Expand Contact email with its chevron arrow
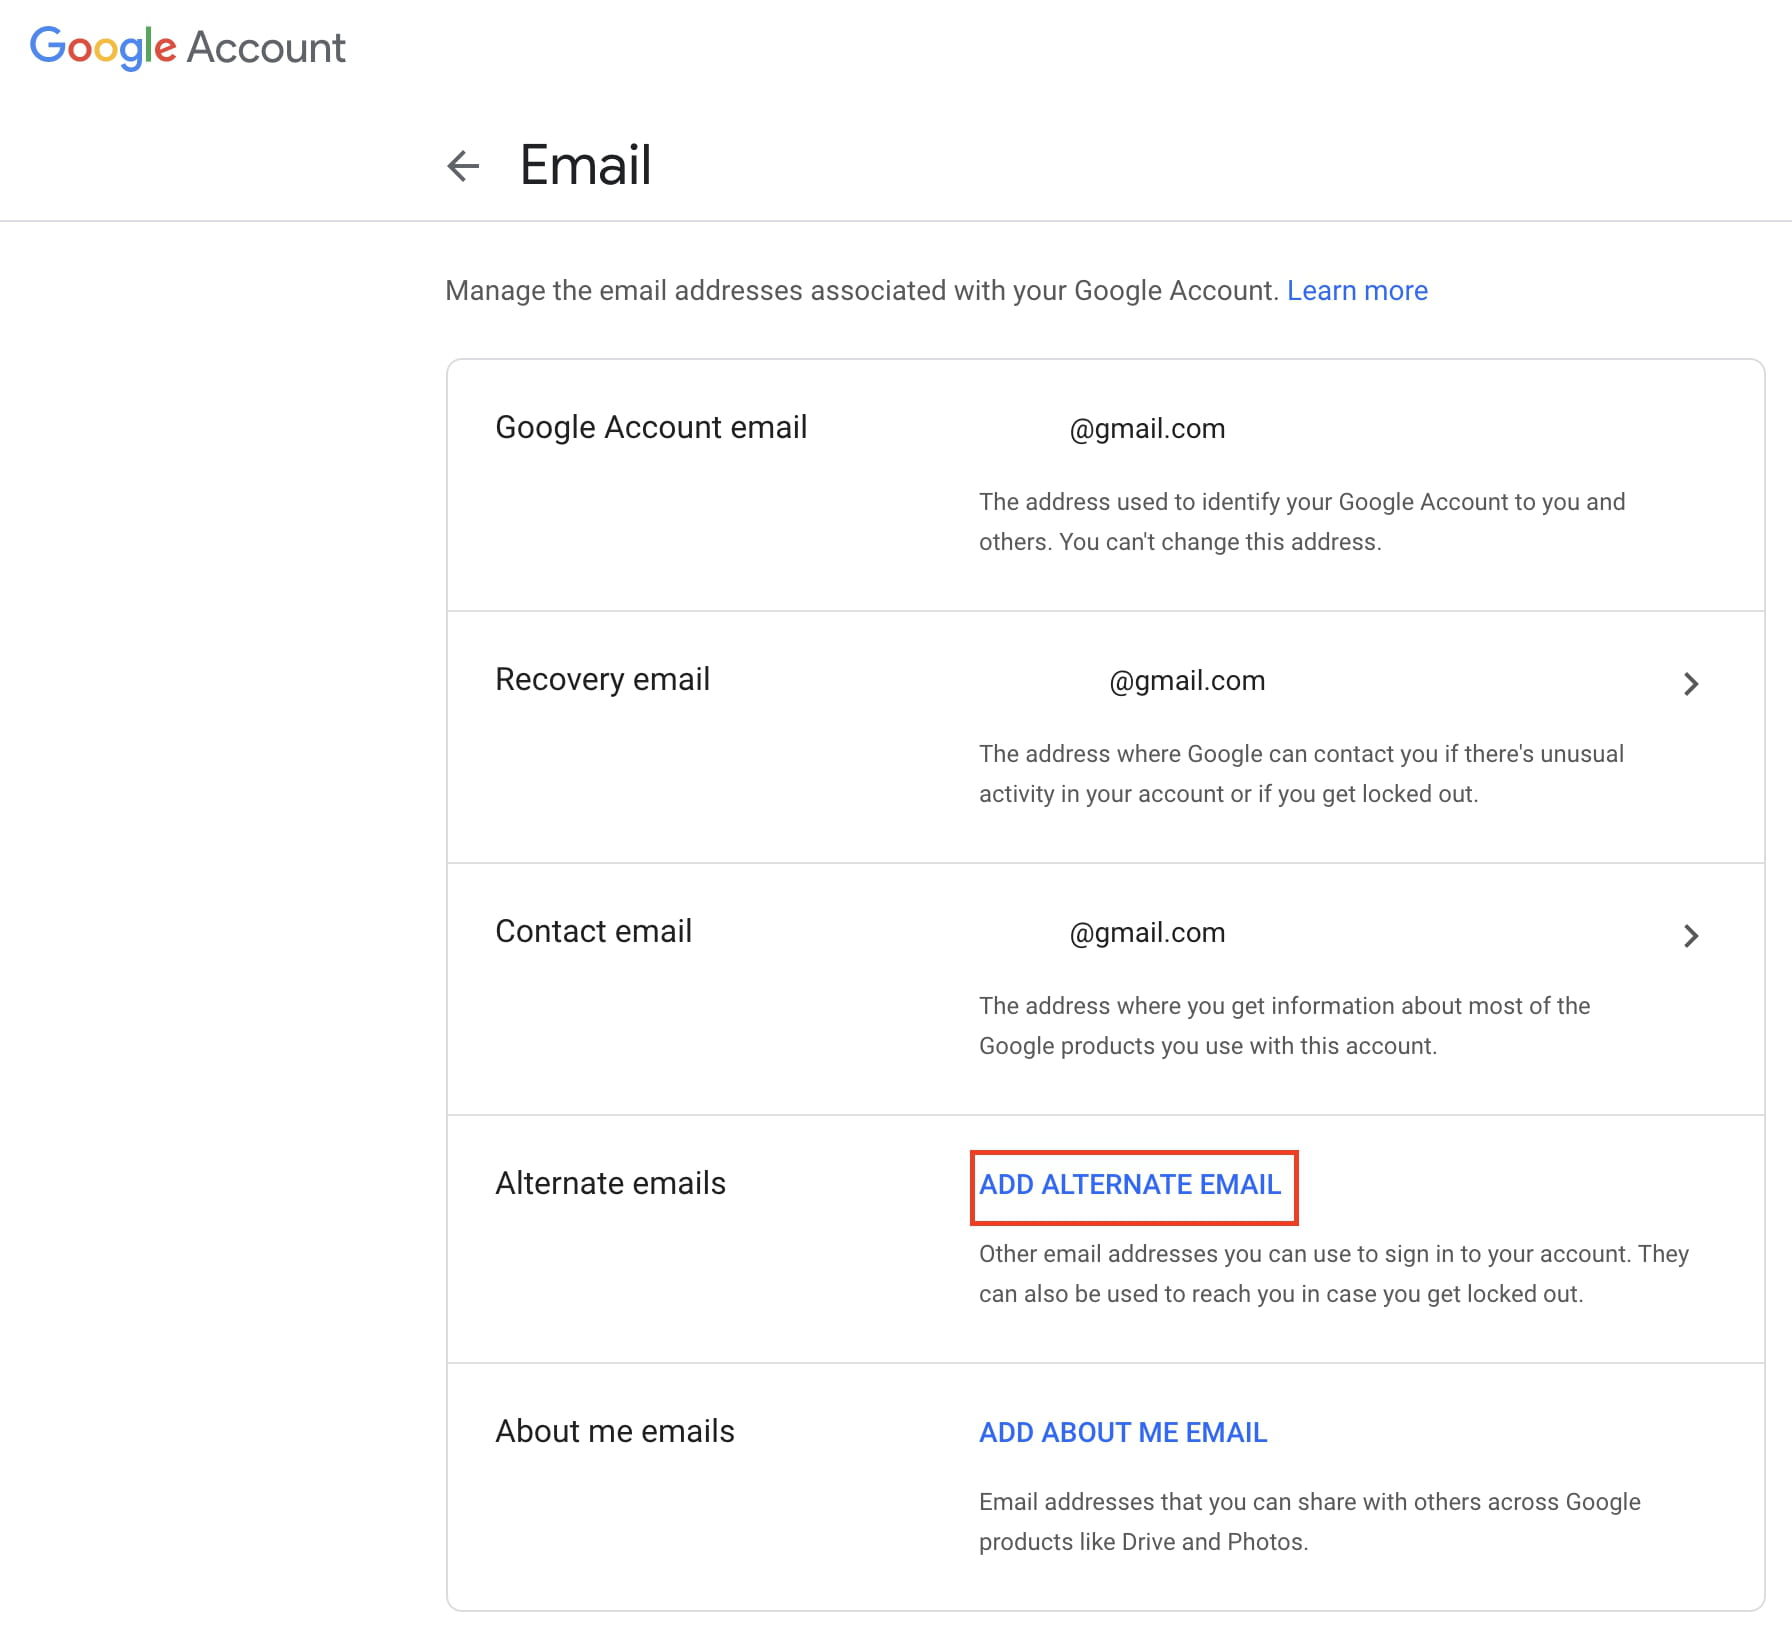1792x1630 pixels. pyautogui.click(x=1690, y=936)
